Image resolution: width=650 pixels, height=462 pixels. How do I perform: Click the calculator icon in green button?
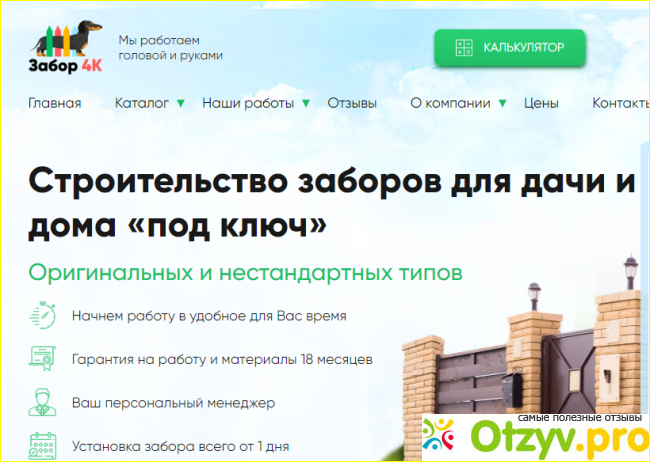point(463,47)
